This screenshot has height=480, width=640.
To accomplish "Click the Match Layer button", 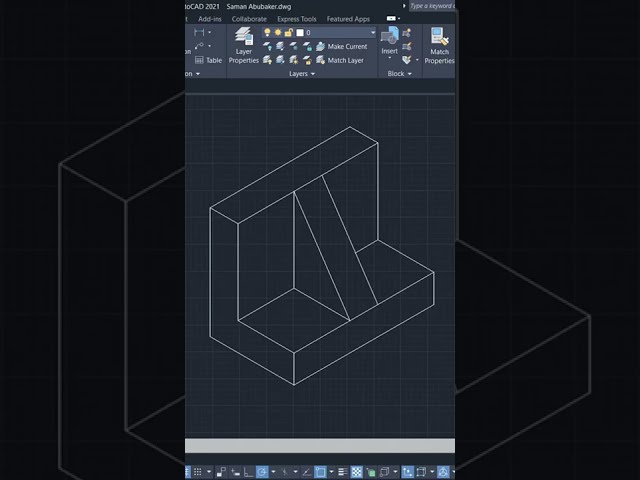I will [340, 60].
